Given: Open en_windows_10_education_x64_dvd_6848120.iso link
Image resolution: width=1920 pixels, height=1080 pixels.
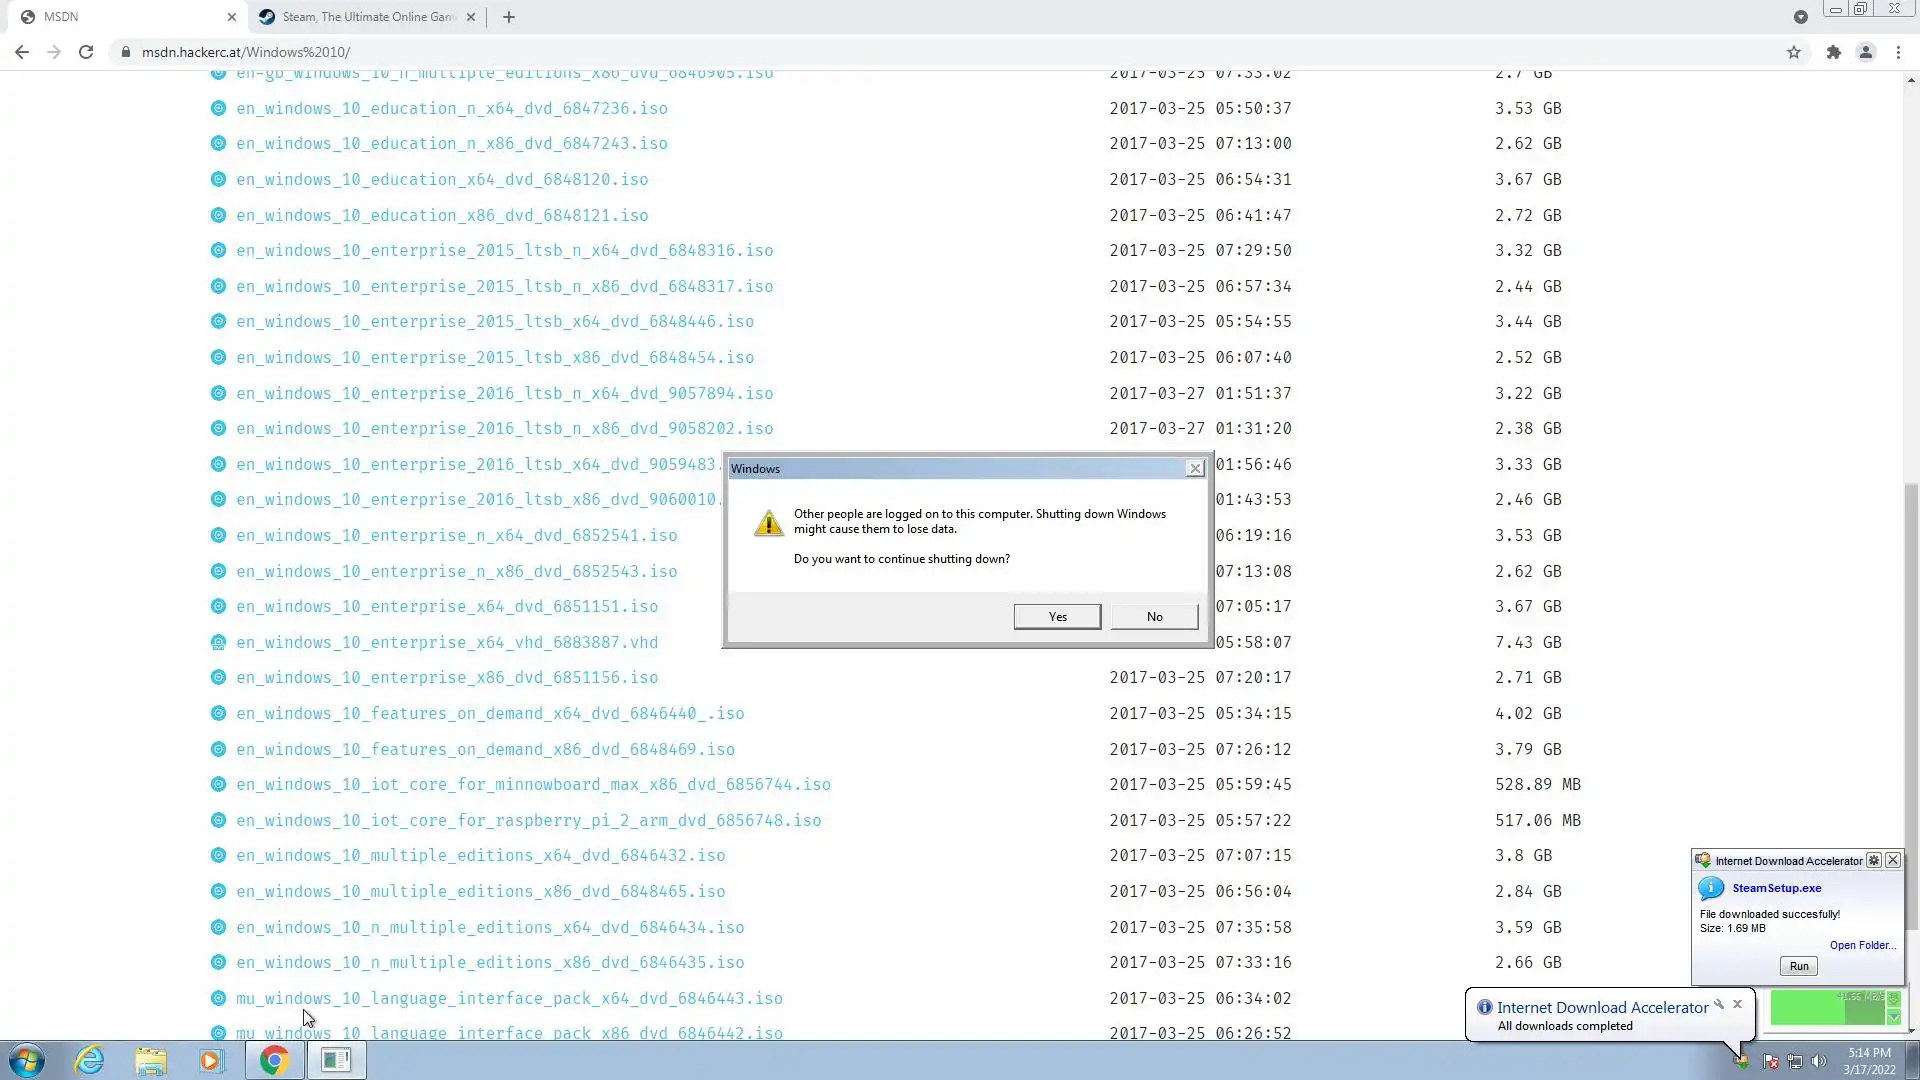Looking at the screenshot, I should pyautogui.click(x=442, y=180).
